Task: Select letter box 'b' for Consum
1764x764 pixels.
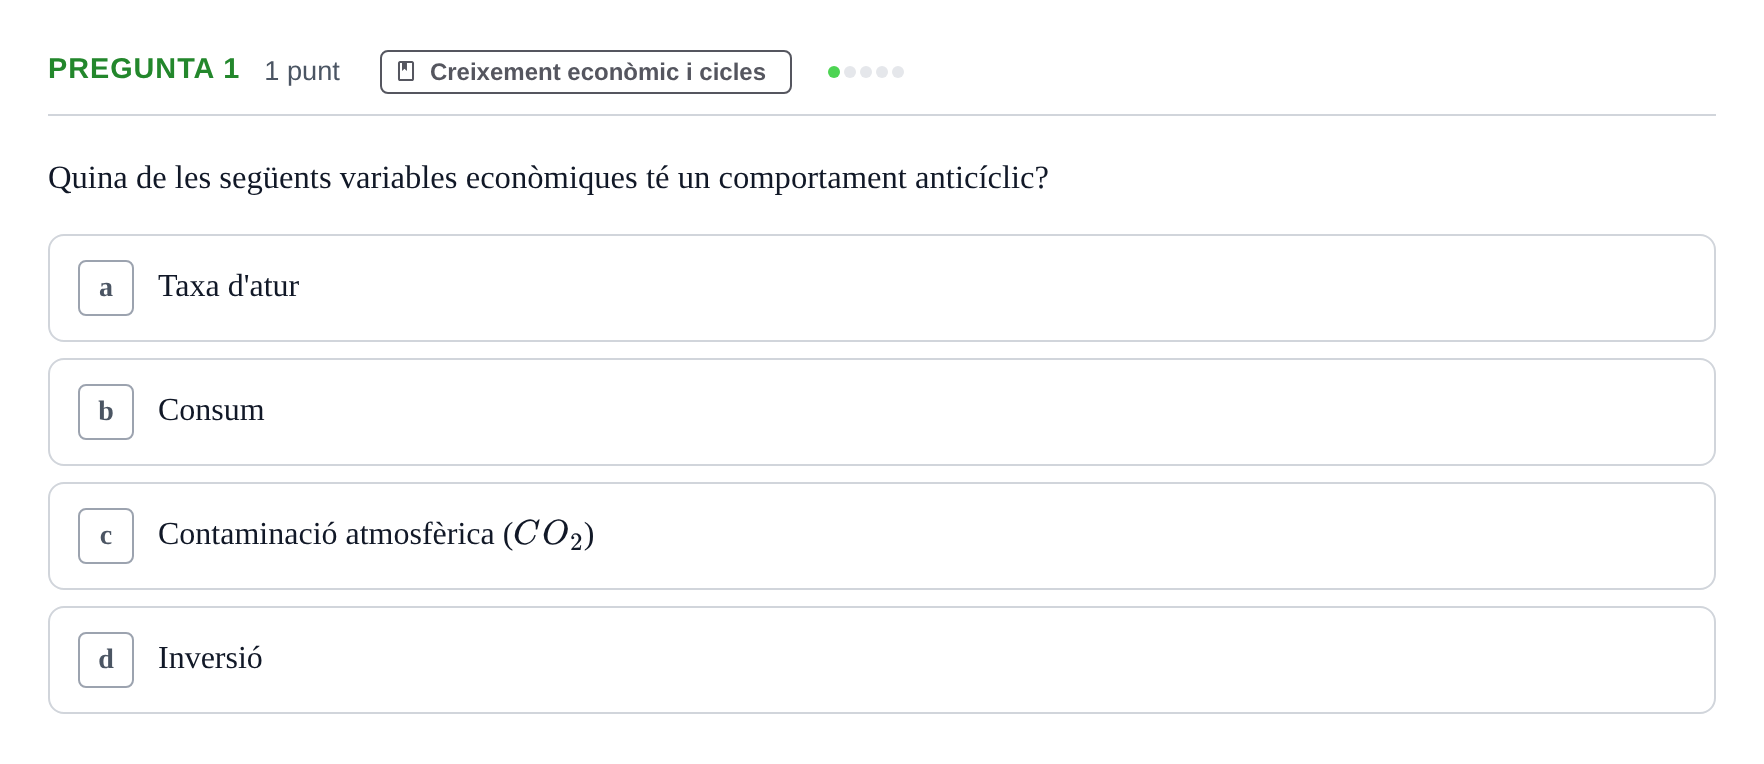Action: coord(106,412)
